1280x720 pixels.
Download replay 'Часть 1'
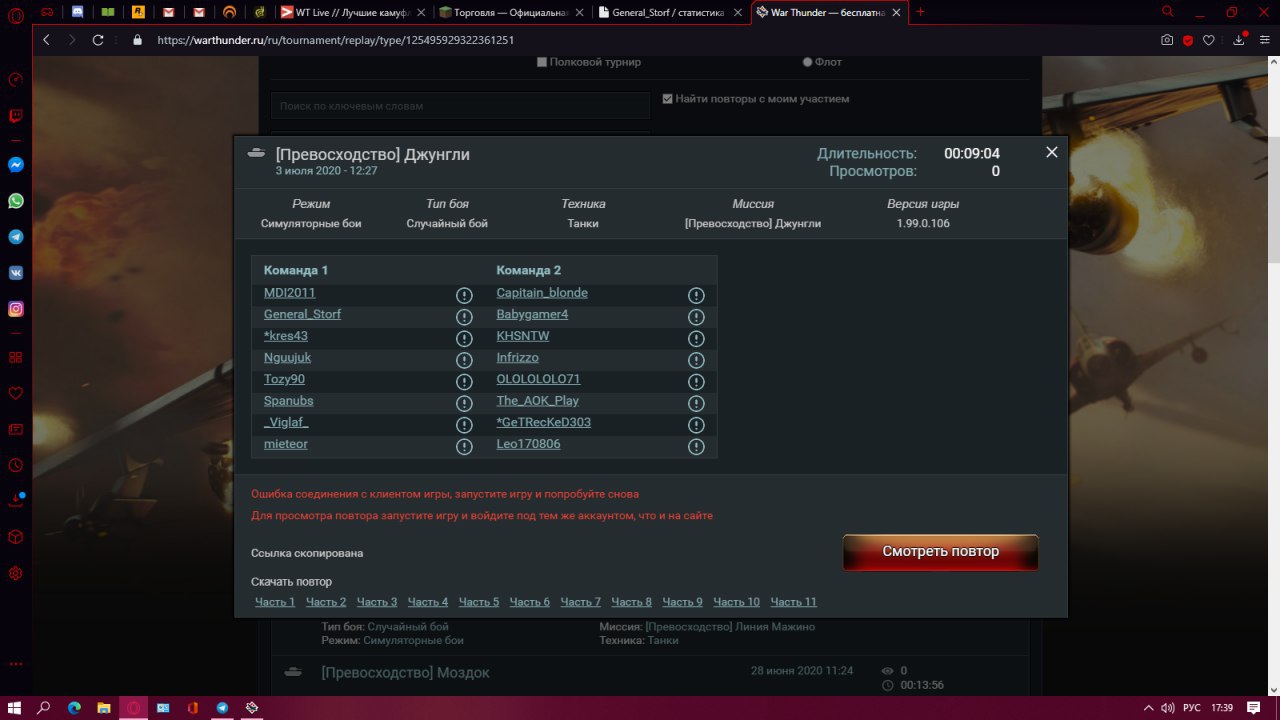tap(275, 602)
